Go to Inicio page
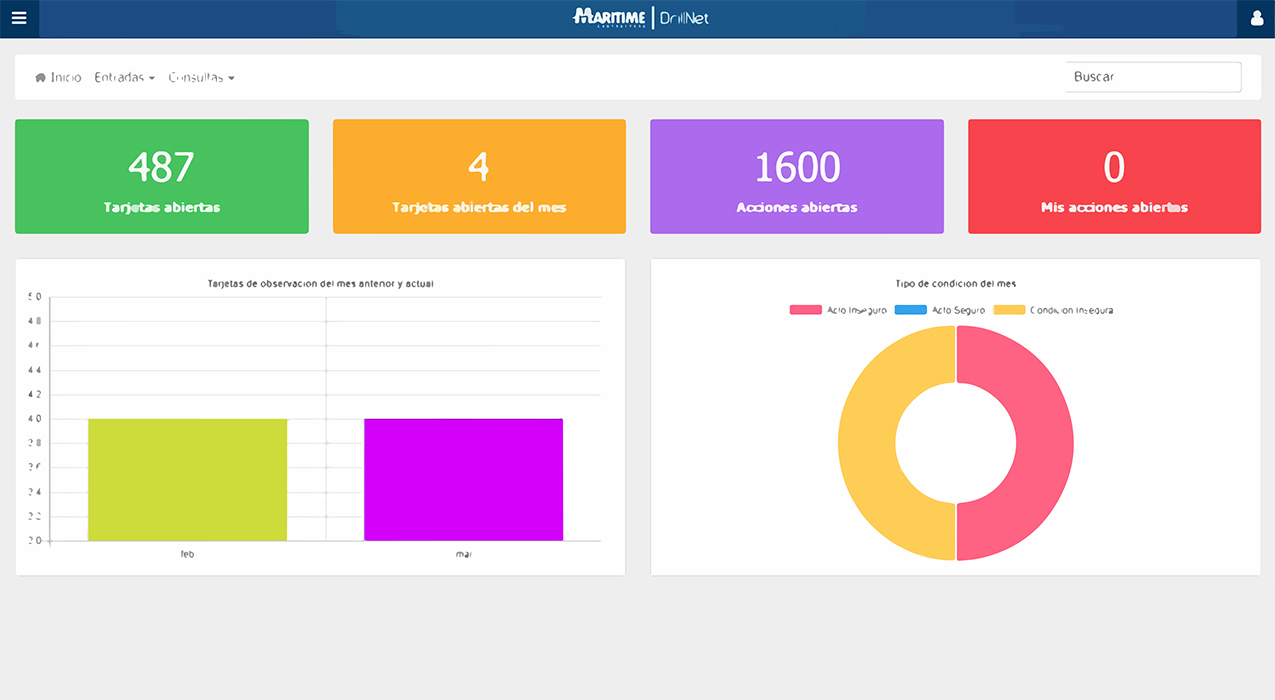1275x700 pixels. click(66, 77)
